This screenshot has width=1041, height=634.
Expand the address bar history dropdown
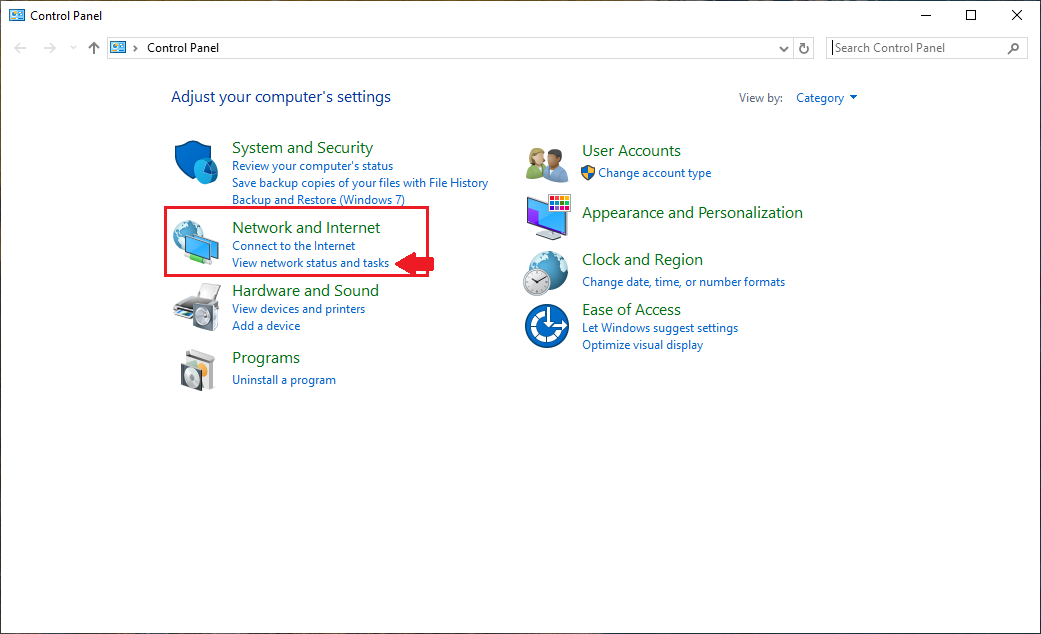pyautogui.click(x=783, y=48)
